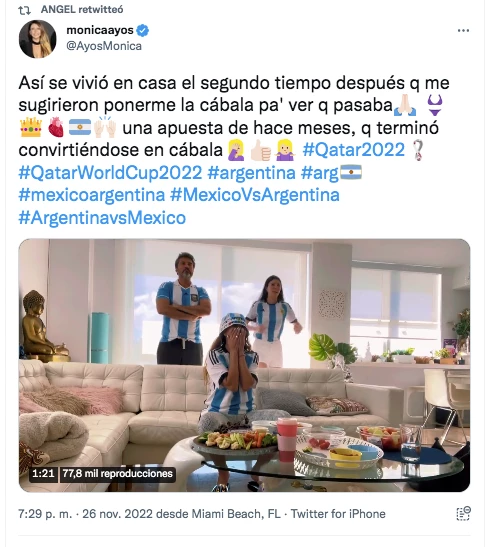
Task: Open the #QatarWorldCup2022 hashtag
Action: (110, 173)
